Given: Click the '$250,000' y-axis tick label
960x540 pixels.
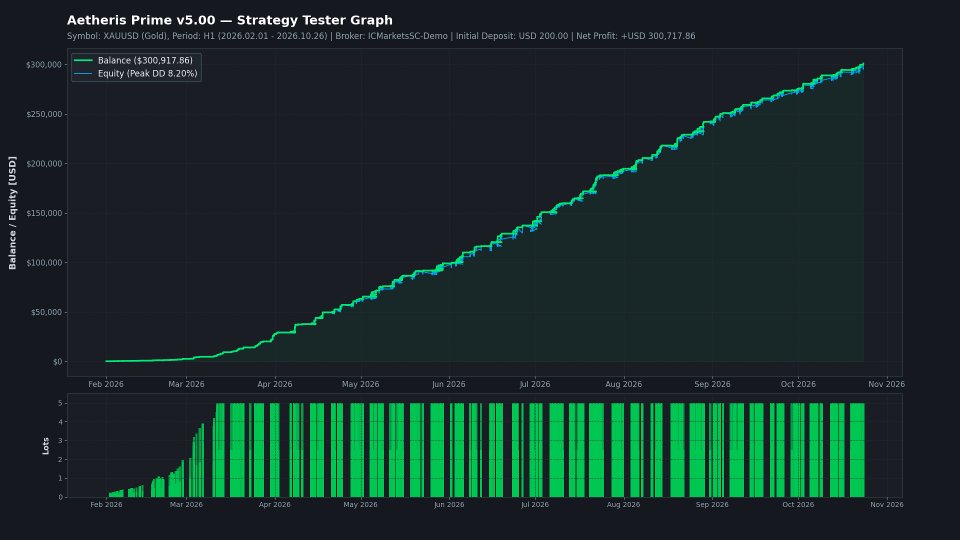Looking at the screenshot, I should point(43,114).
